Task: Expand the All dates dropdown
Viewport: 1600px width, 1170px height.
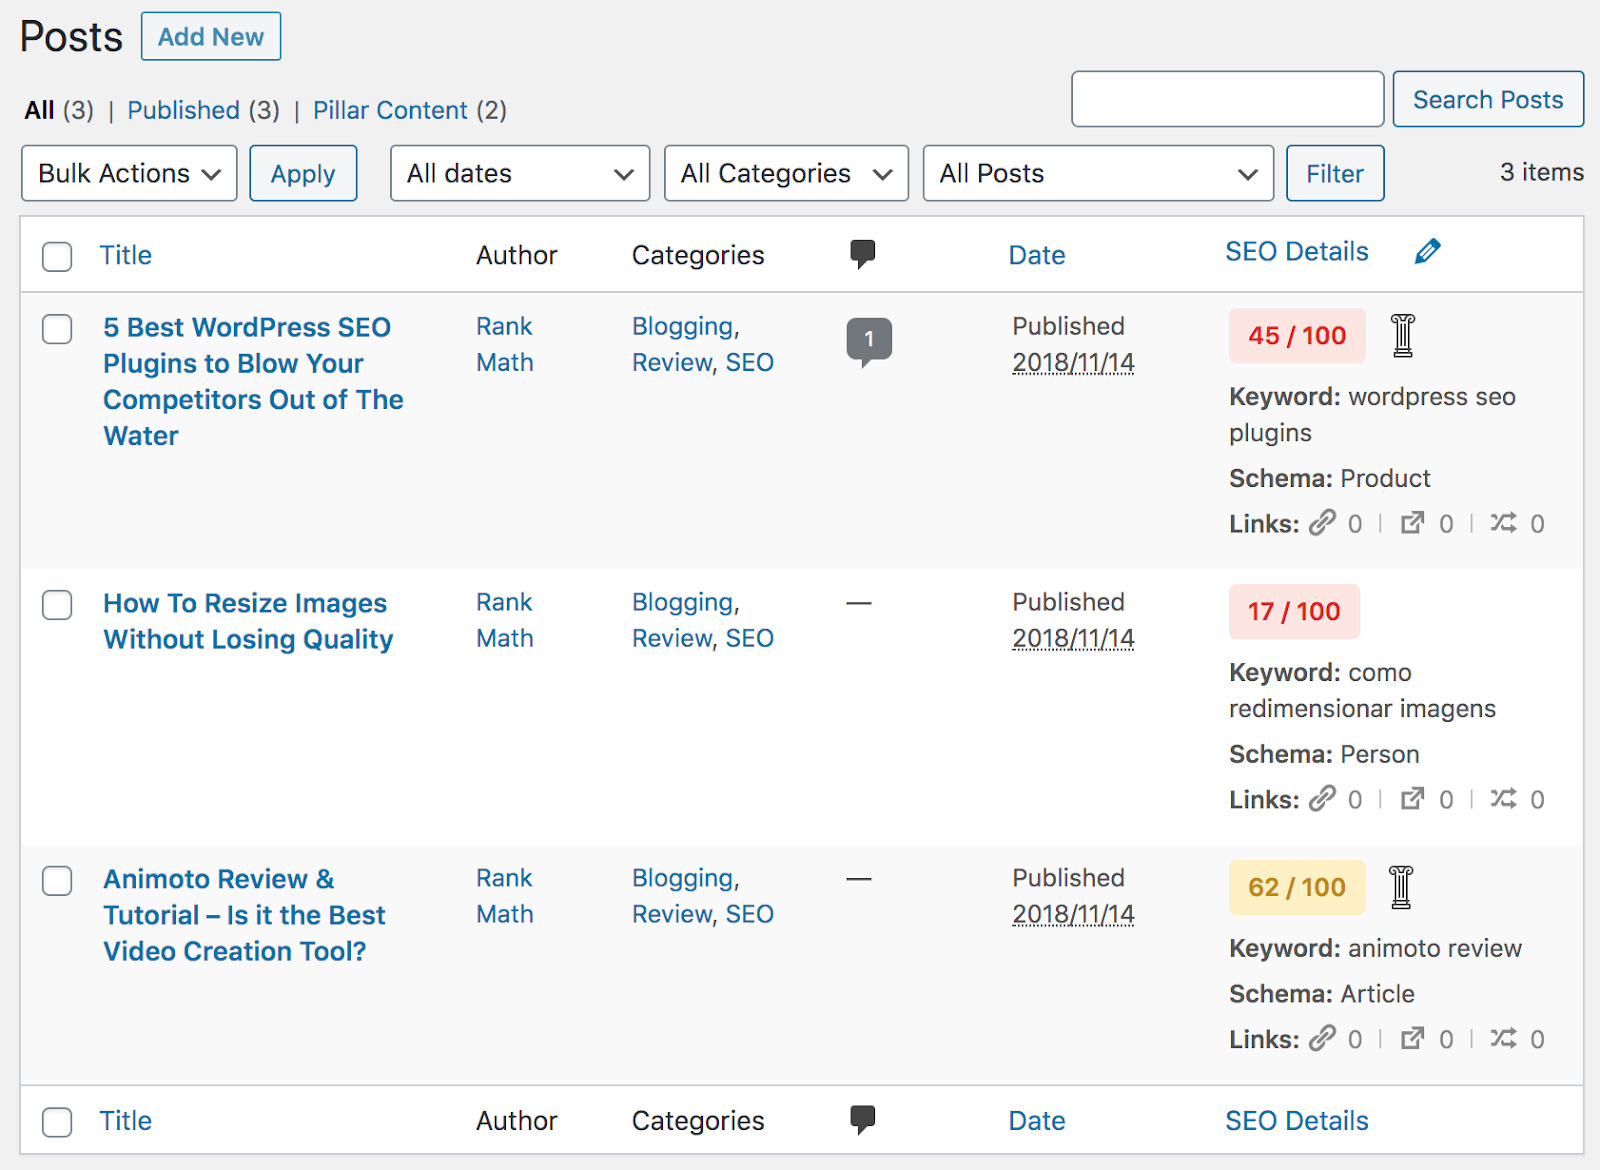Action: pyautogui.click(x=519, y=173)
